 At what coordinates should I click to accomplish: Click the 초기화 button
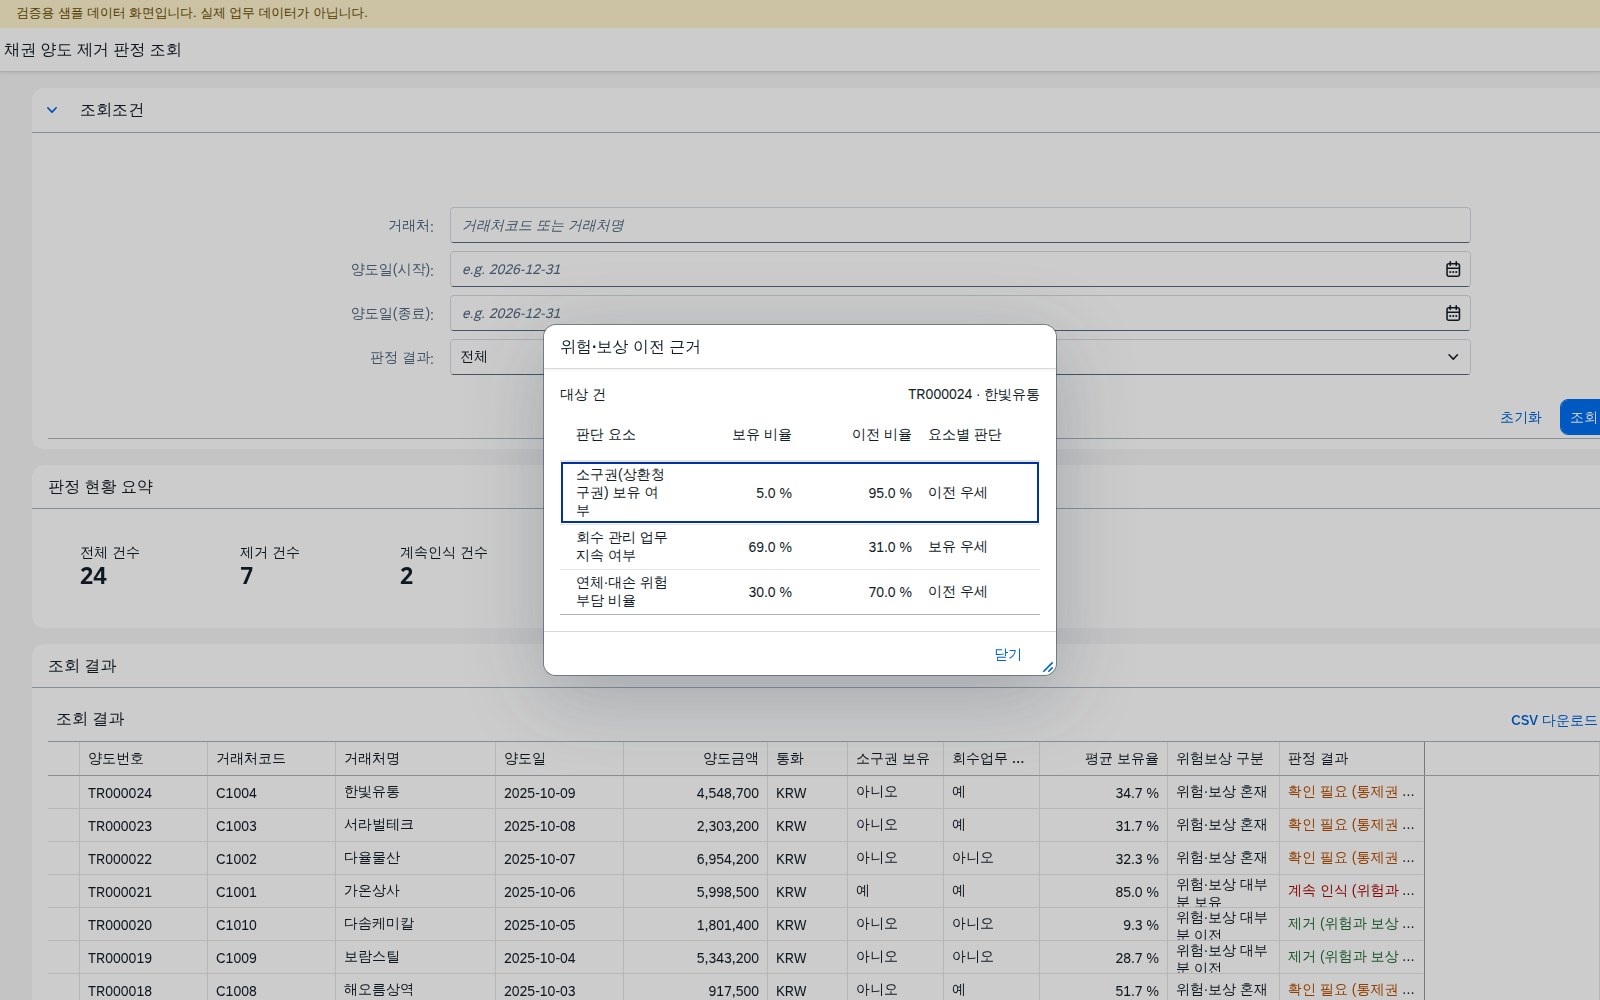[x=1520, y=417]
